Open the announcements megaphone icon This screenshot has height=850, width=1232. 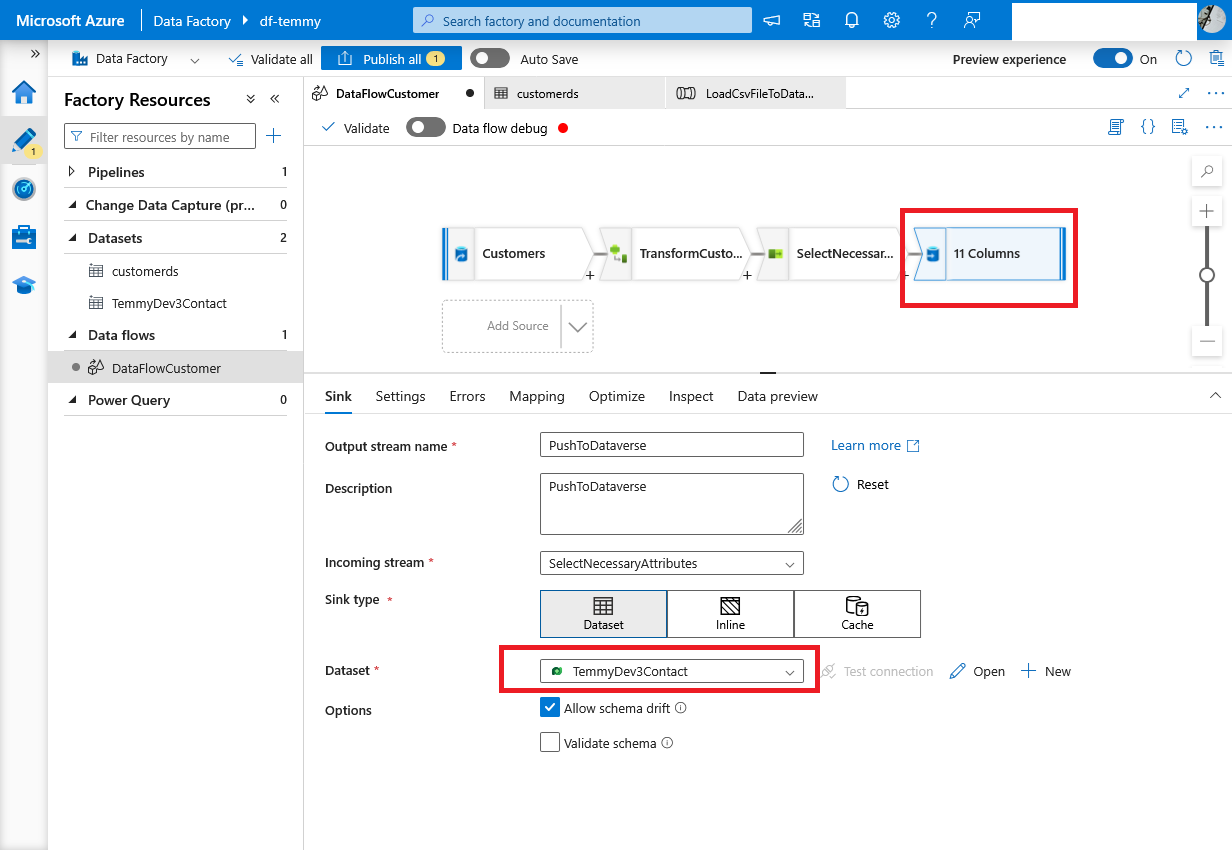click(772, 20)
